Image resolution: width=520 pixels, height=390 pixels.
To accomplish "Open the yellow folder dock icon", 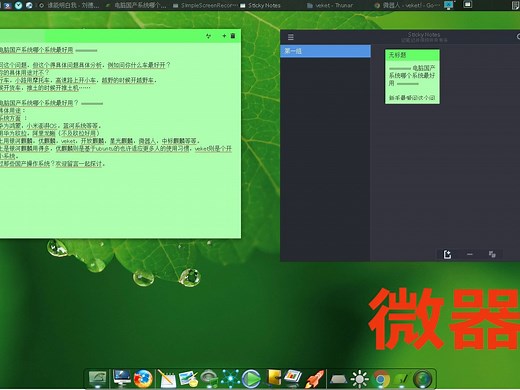I will pos(274,378).
